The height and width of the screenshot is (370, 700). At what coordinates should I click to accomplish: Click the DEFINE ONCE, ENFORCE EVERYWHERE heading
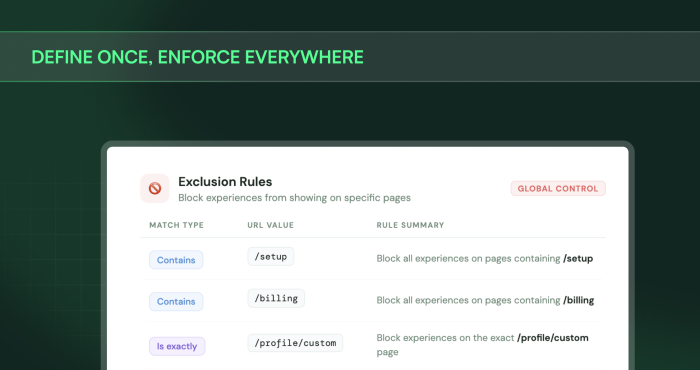point(197,57)
